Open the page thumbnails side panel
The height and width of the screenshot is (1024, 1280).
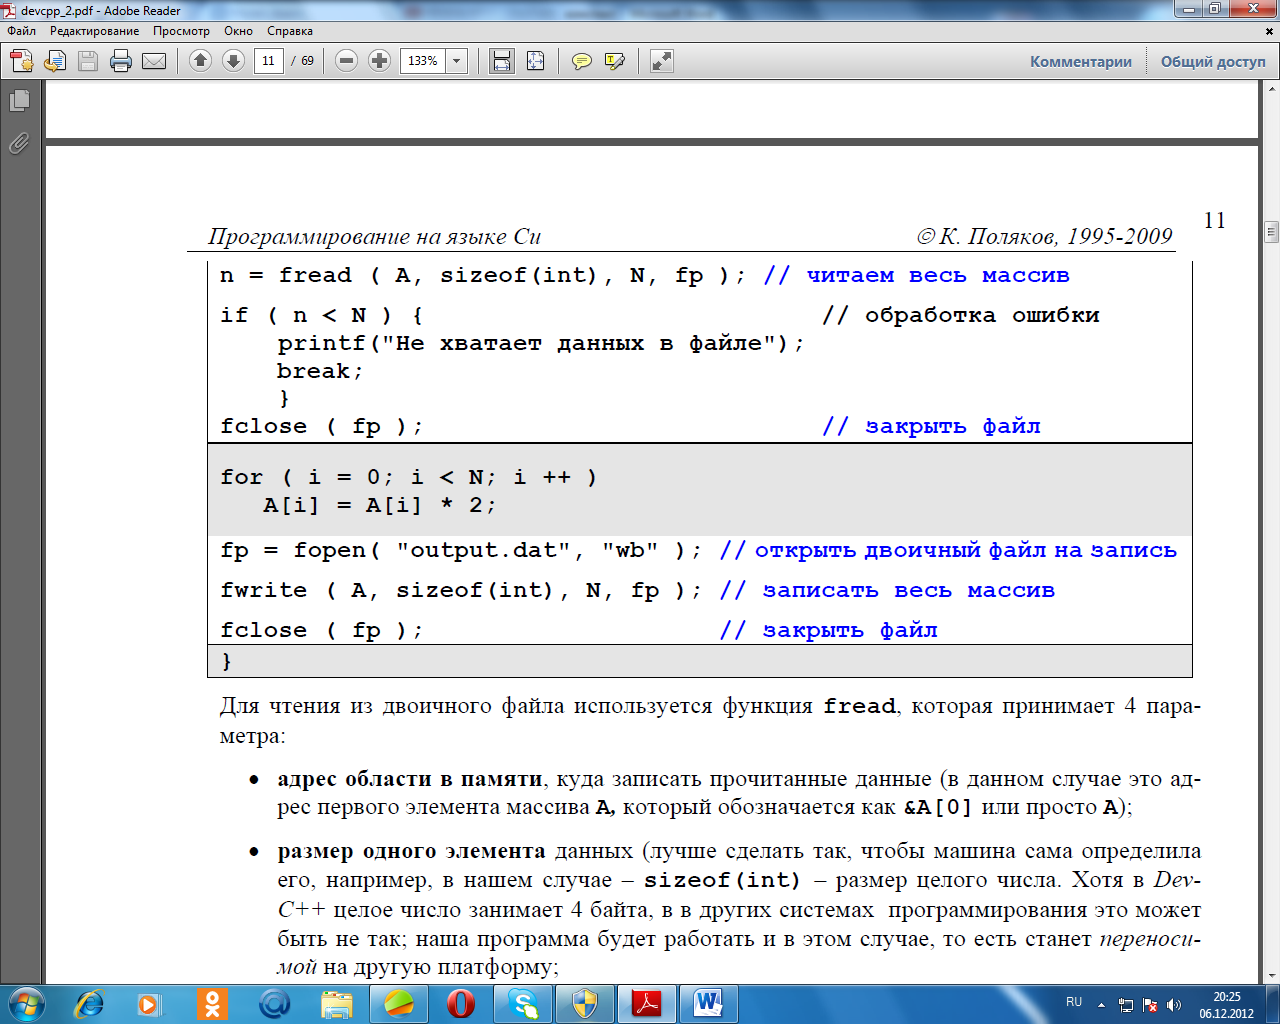tap(19, 101)
